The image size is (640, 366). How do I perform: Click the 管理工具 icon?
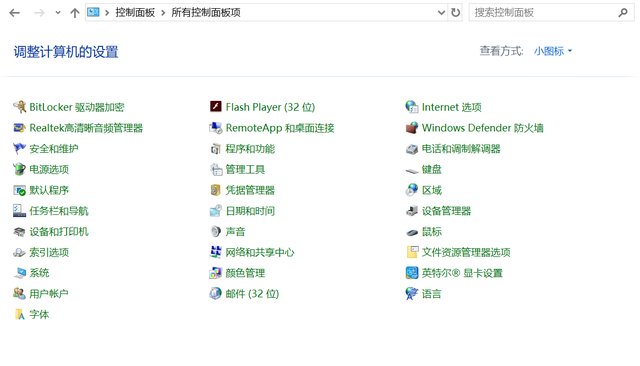[216, 169]
